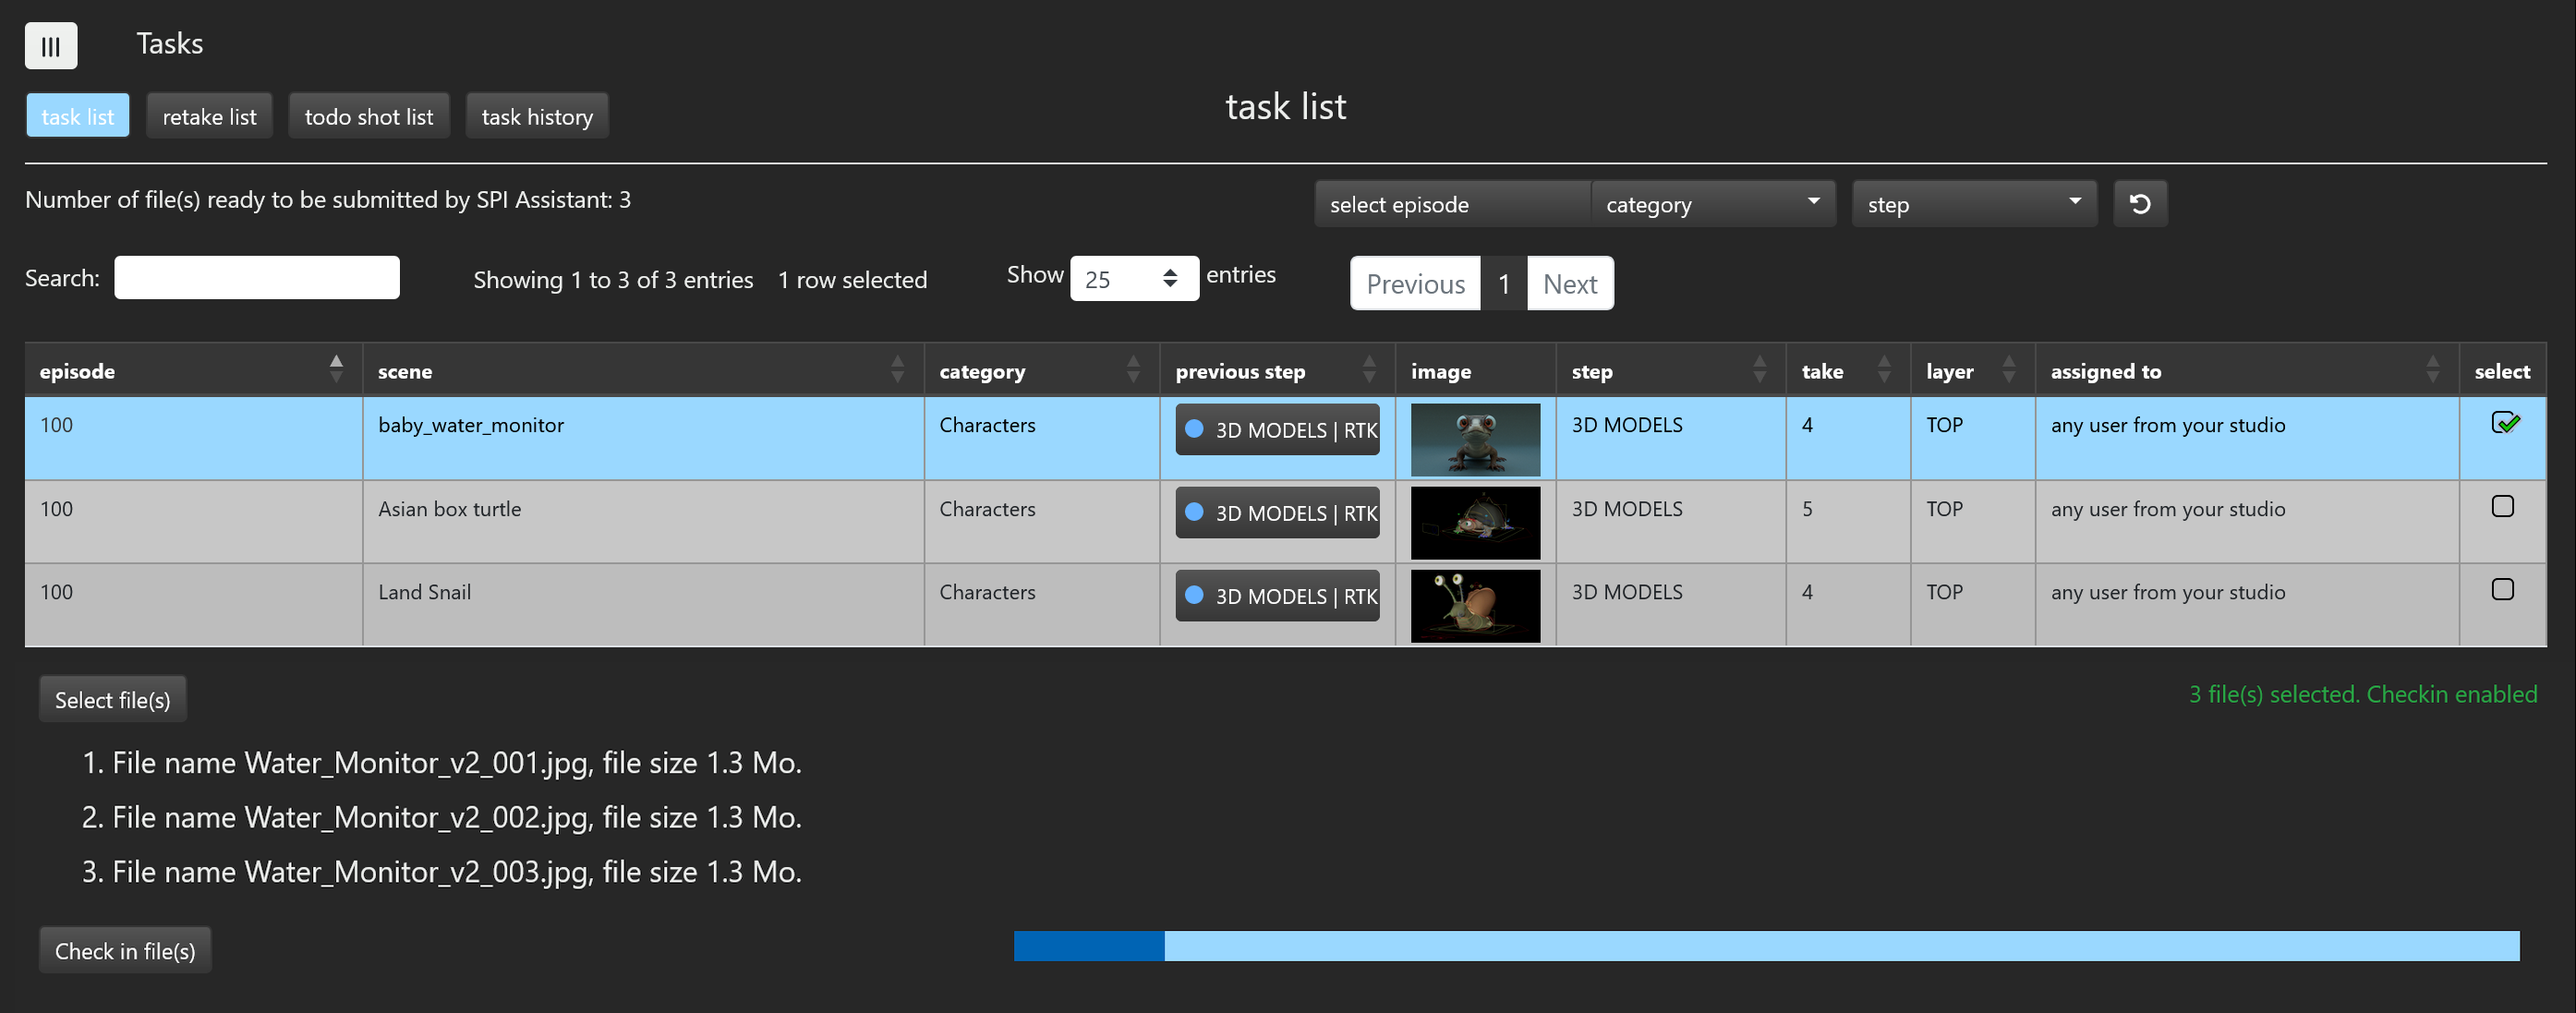
Task: Uncheck the baby_water_monitor select checkbox
Action: [2502, 423]
